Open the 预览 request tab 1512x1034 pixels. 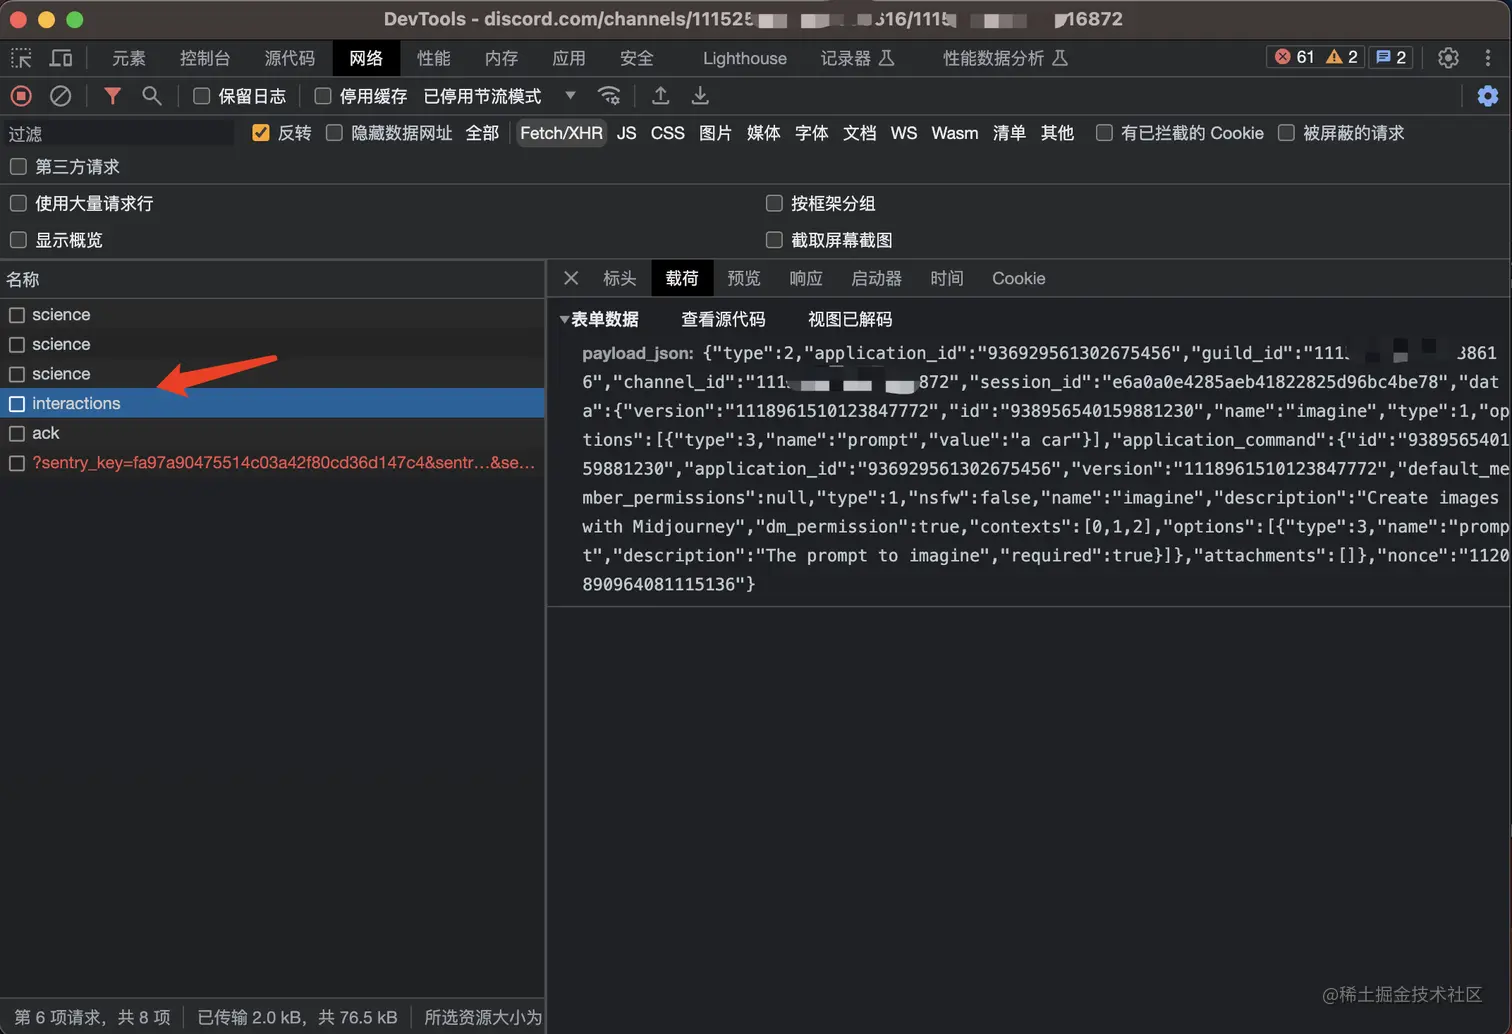[744, 278]
